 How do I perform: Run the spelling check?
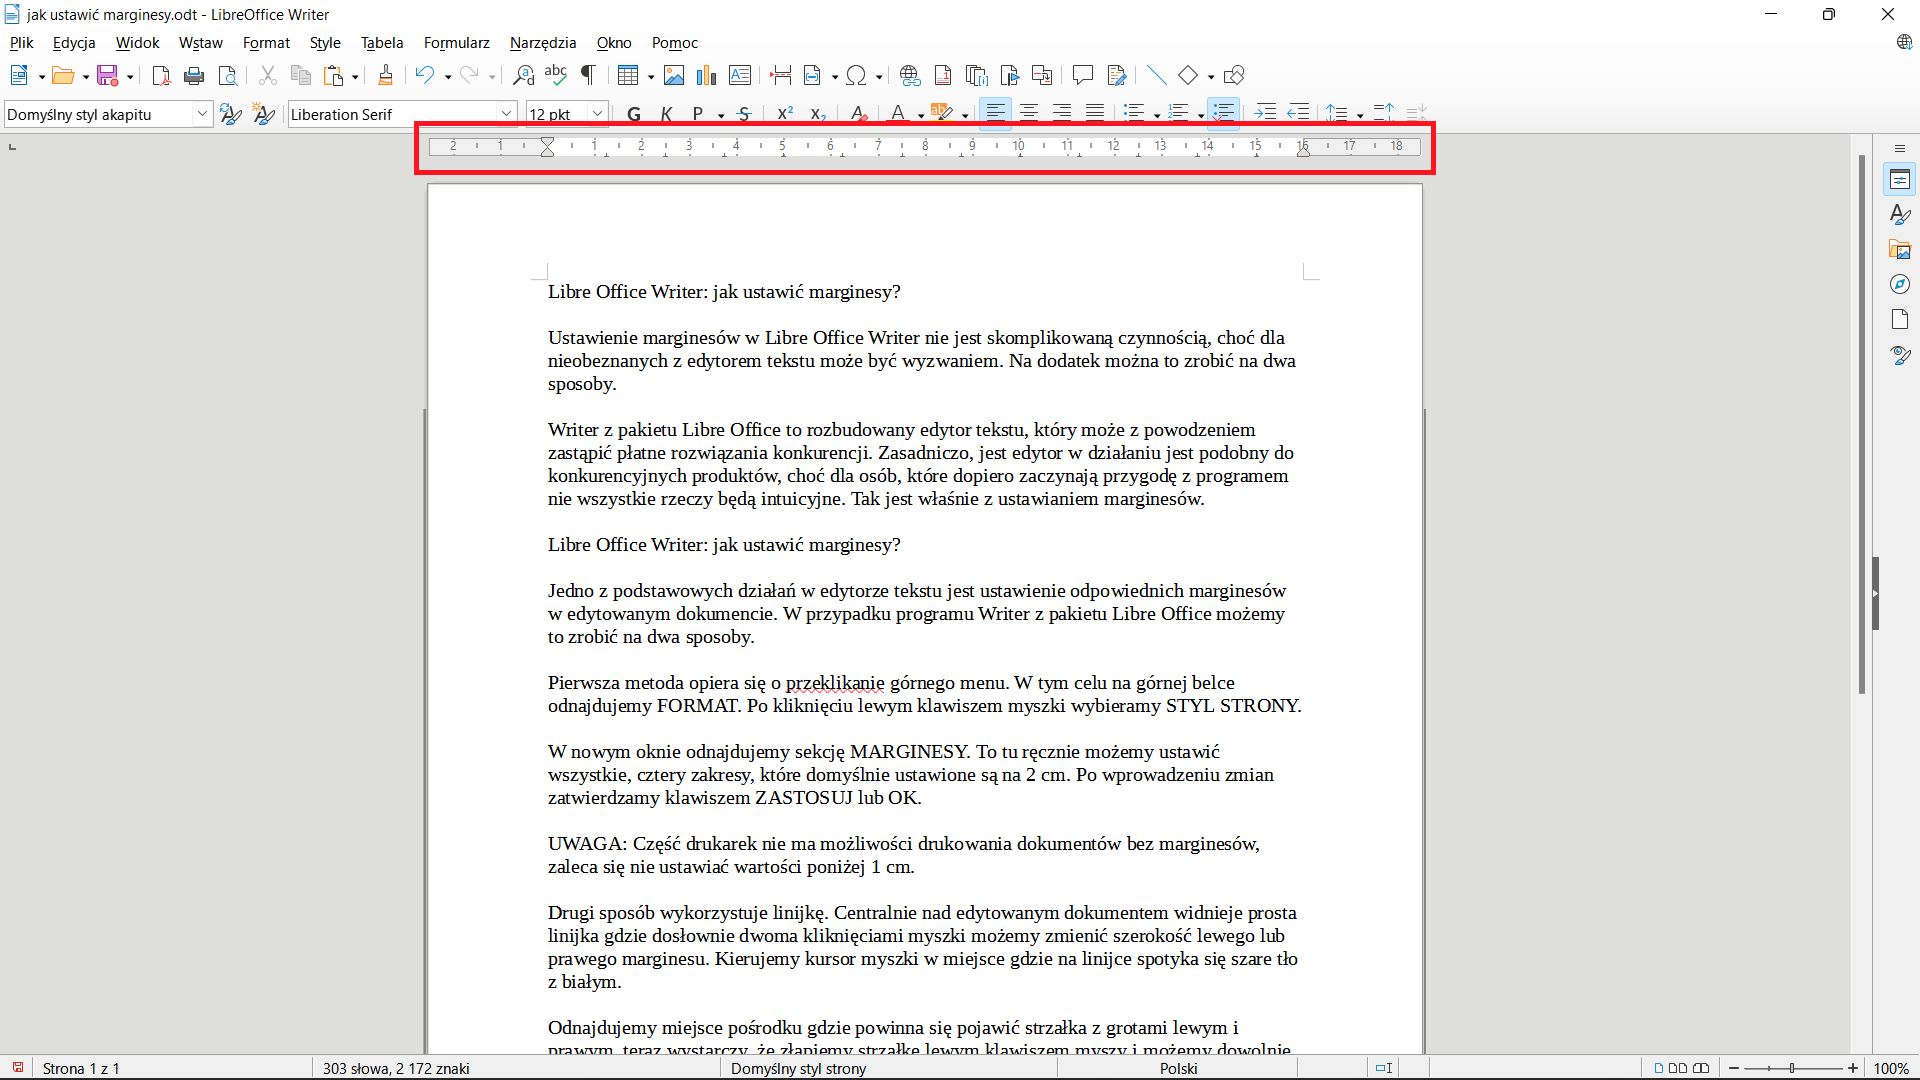[556, 75]
